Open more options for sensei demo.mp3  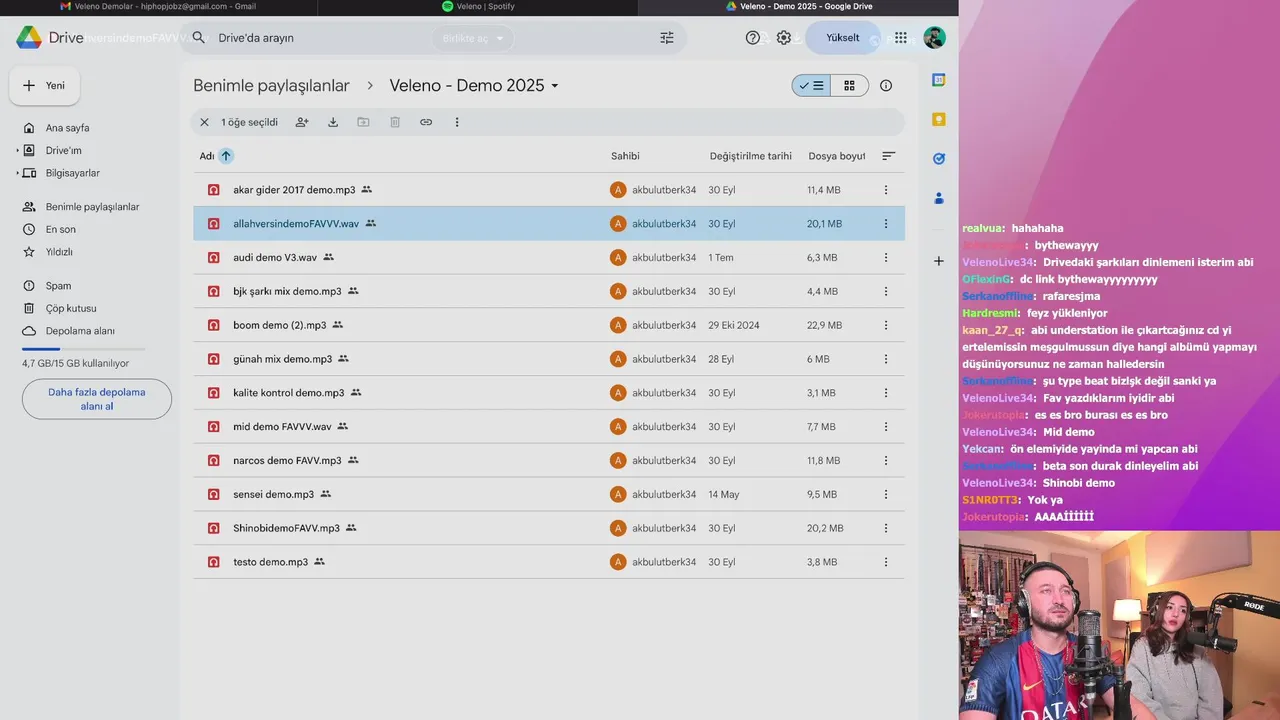pyautogui.click(x=886, y=494)
